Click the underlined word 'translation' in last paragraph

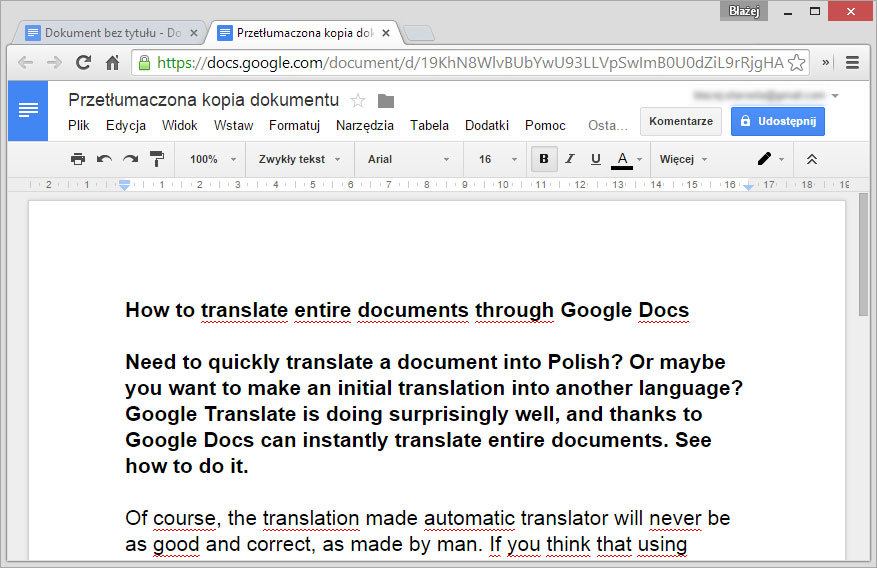pyautogui.click(x=311, y=518)
